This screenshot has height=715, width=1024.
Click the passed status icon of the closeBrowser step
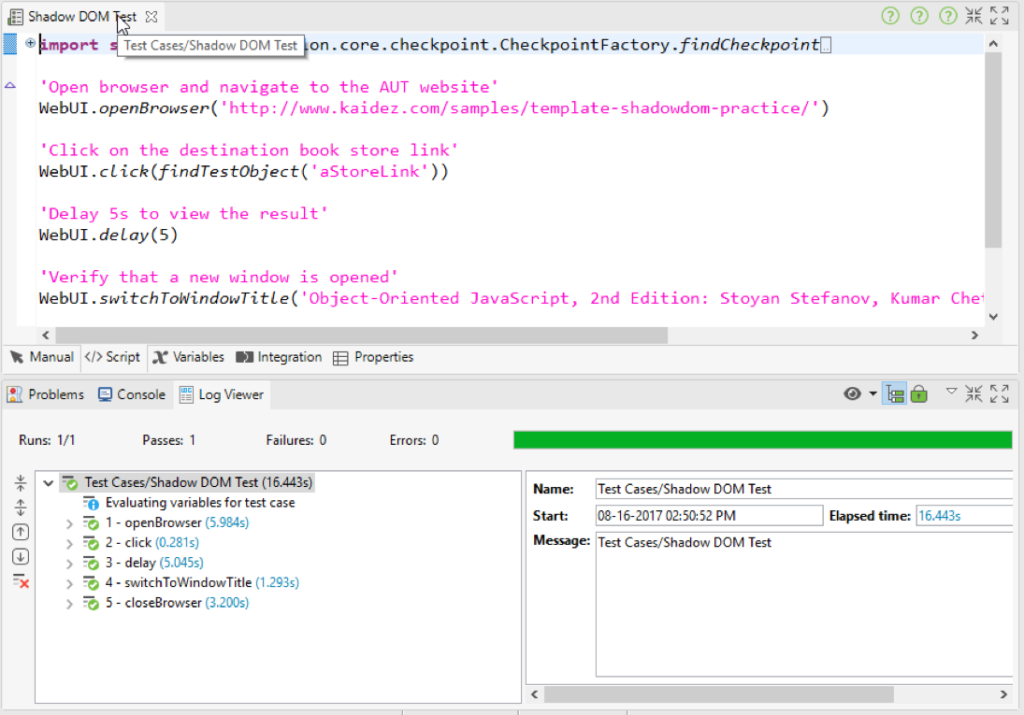pyautogui.click(x=91, y=603)
